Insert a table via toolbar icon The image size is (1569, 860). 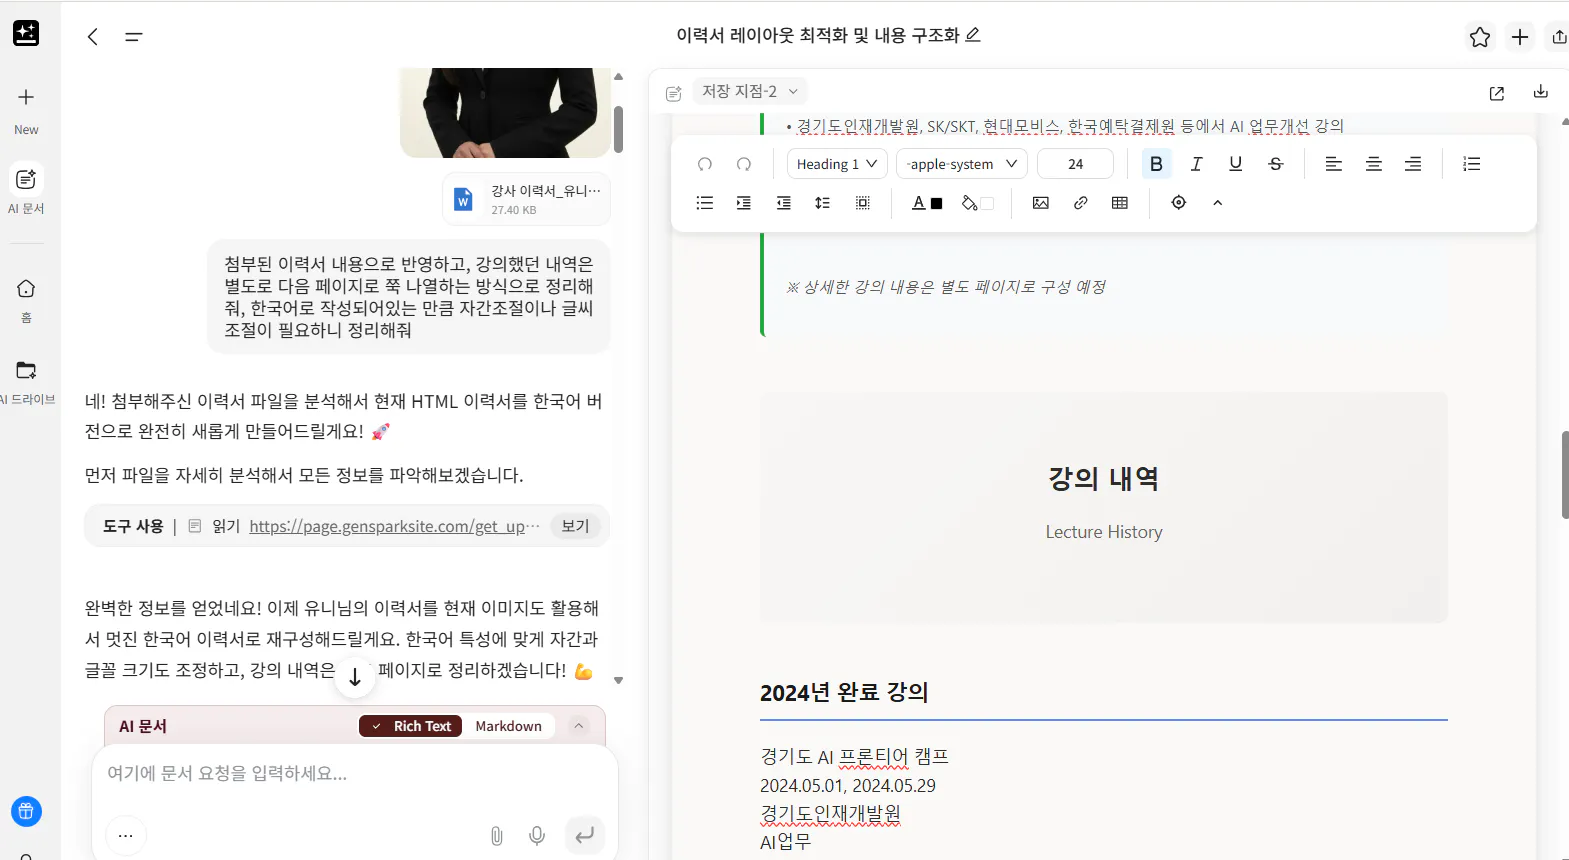(1120, 203)
